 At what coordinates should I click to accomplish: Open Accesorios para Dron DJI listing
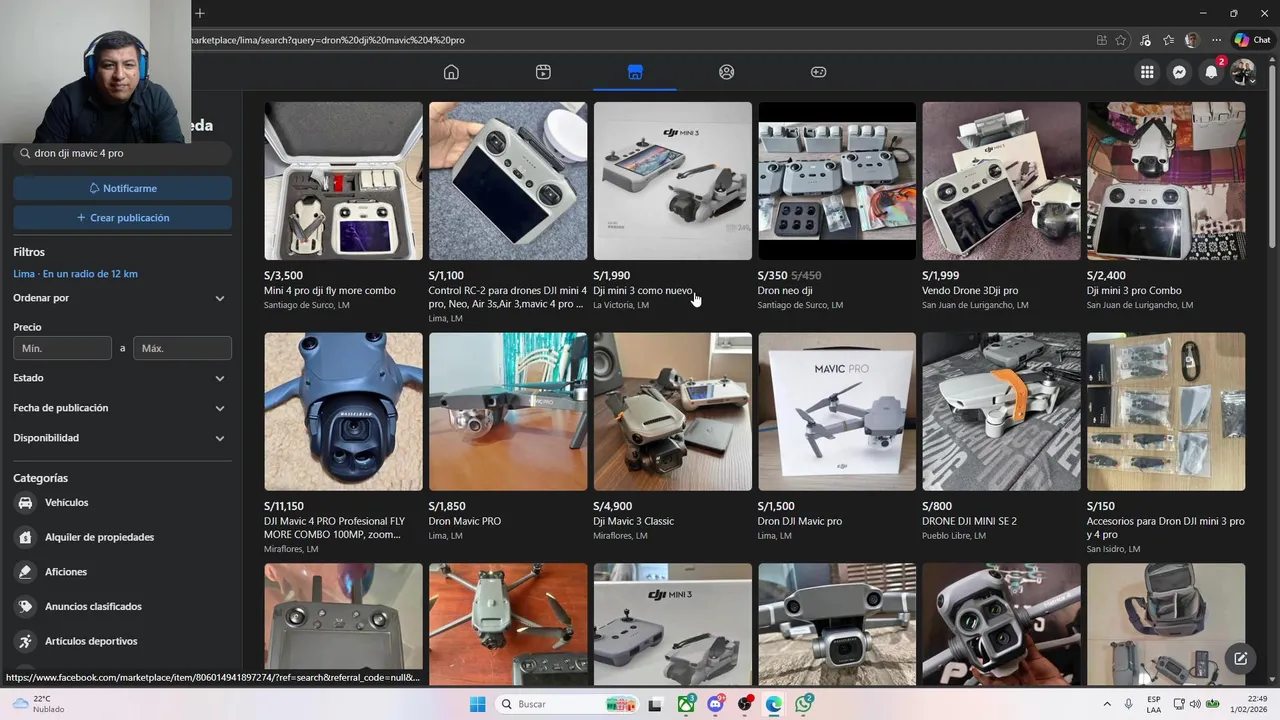coord(1166,411)
